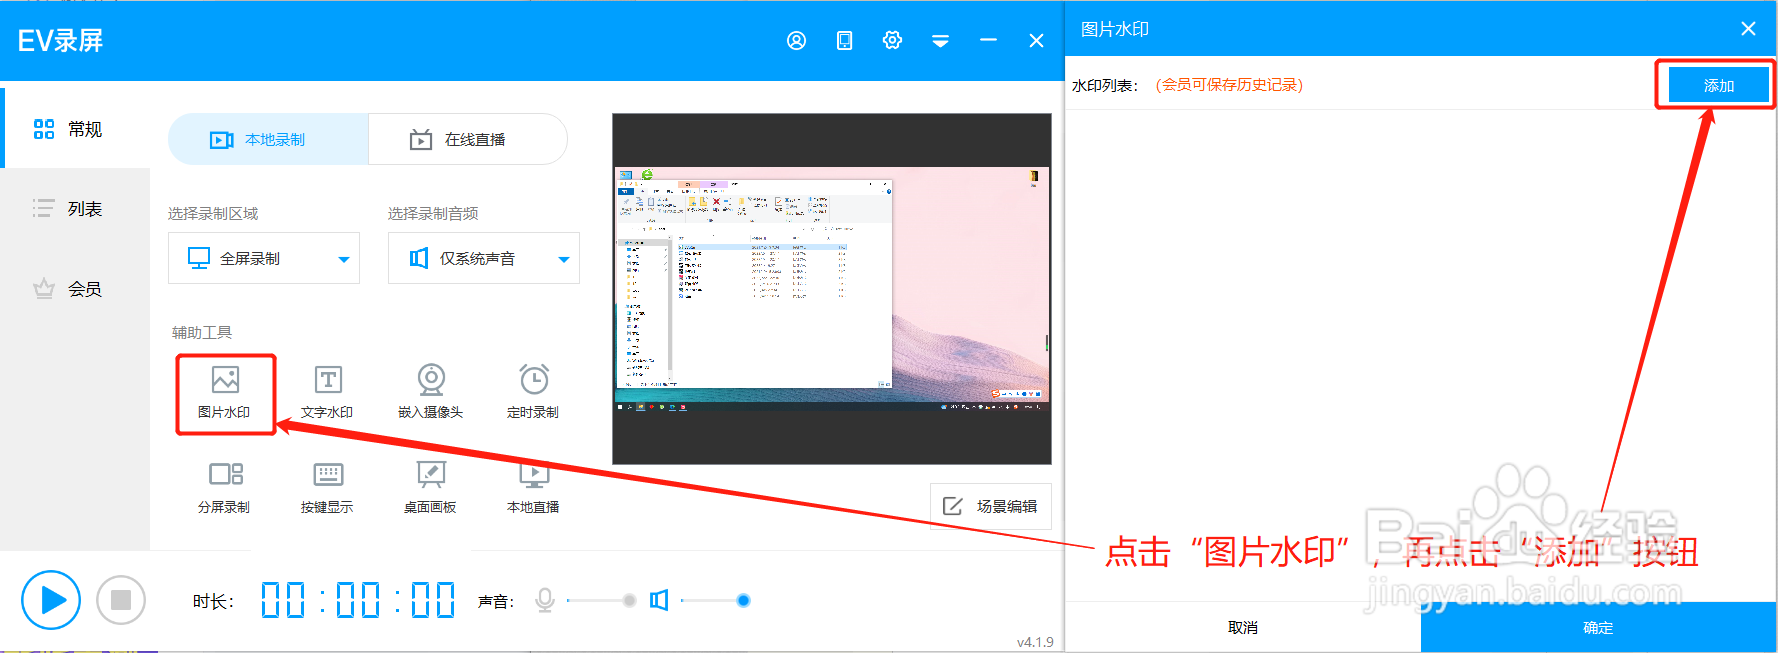Click the EV录屏 application title
The height and width of the screenshot is (653, 1778).
tap(60, 40)
